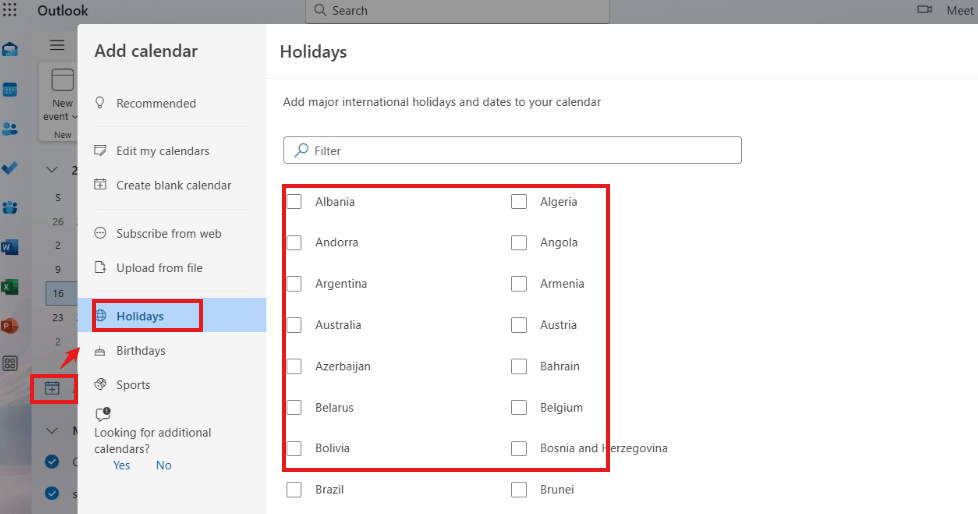Launch Excel from the app rail
The width and height of the screenshot is (978, 514).
click(x=10, y=287)
